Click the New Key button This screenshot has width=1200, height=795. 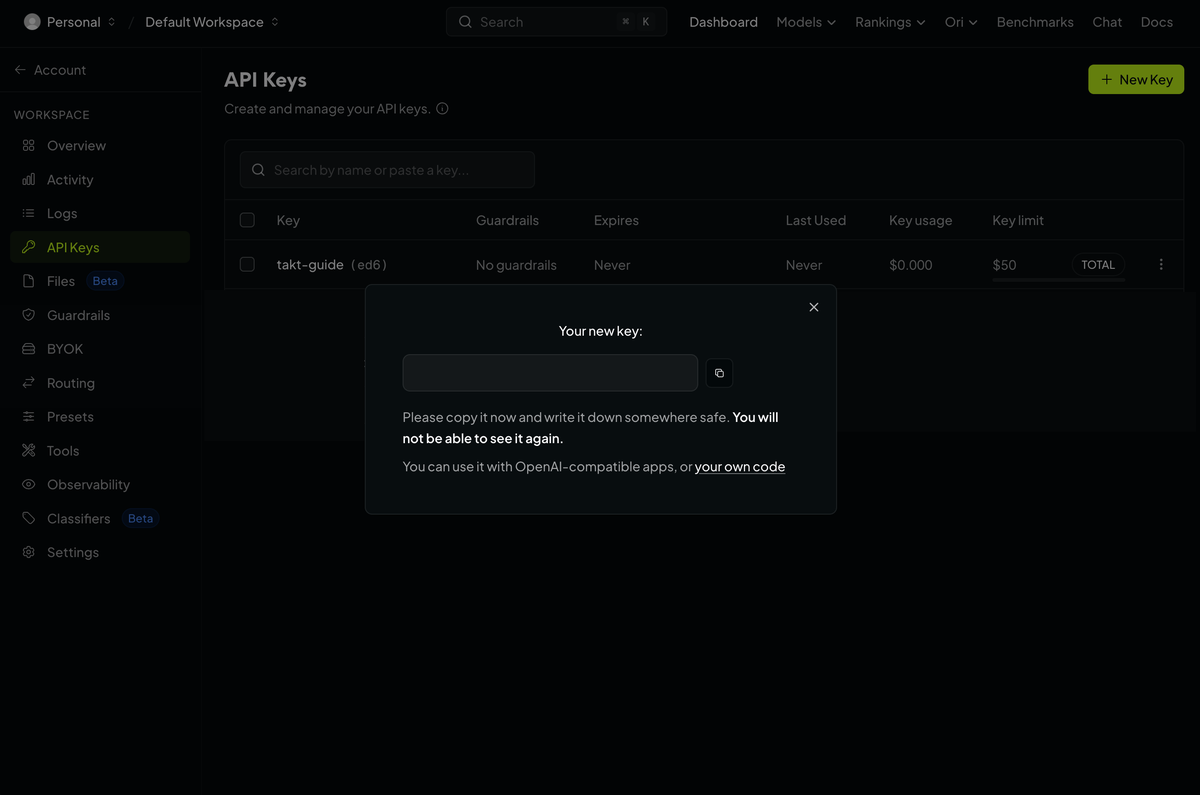(1136, 80)
